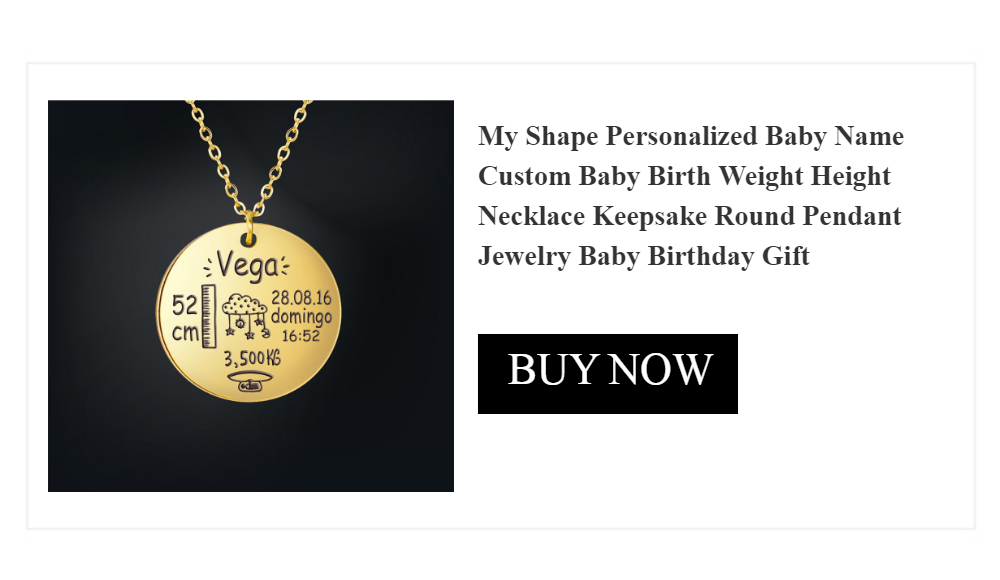Click the '3,500KG' weight engraving
Screen dimensions: 1000x580
[x=252, y=359]
